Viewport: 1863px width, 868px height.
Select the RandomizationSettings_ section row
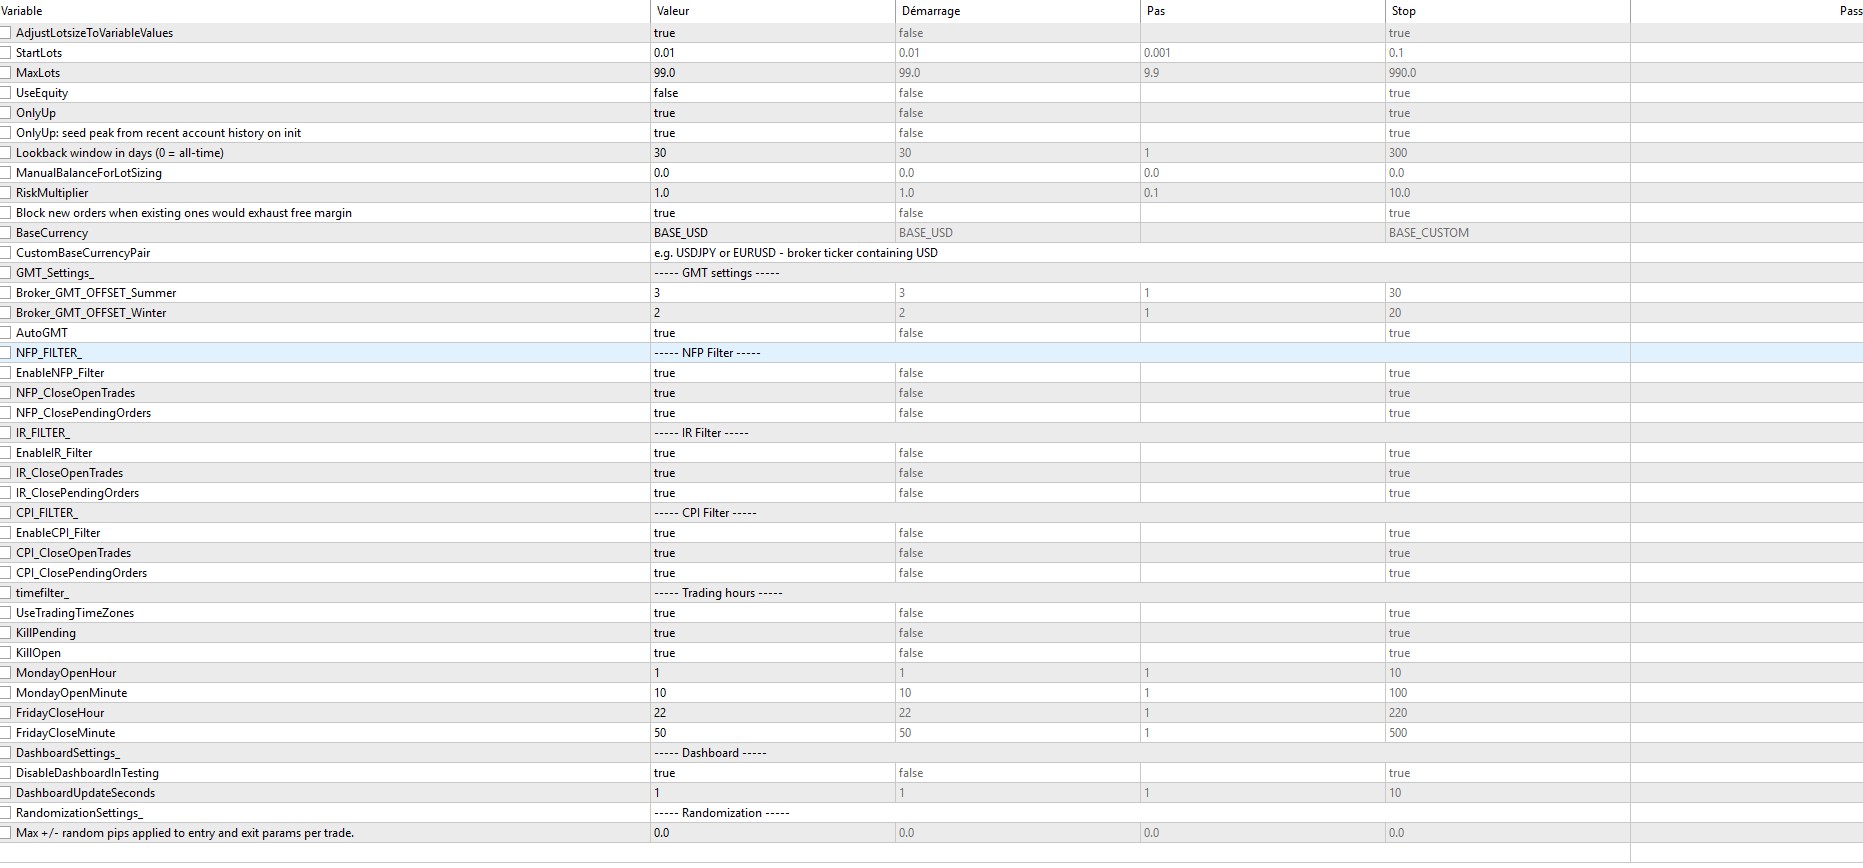click(931, 813)
